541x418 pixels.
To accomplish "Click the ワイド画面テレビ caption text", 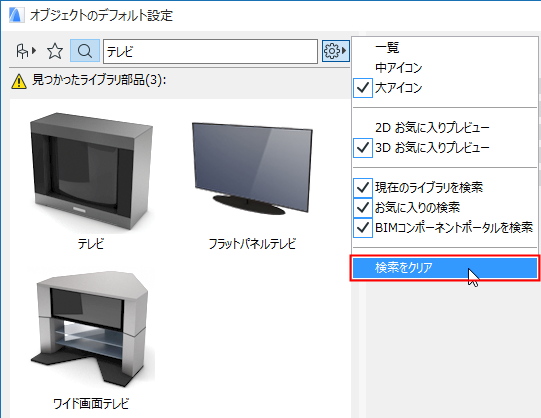I will pos(91,404).
